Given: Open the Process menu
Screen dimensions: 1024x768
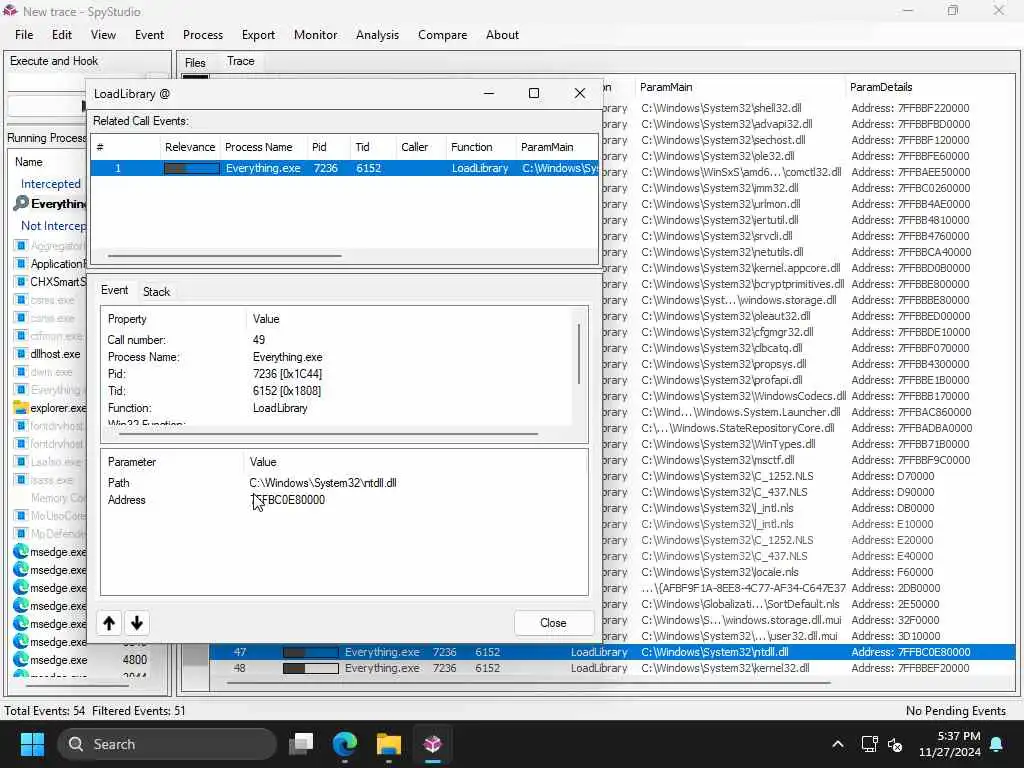Looking at the screenshot, I should 202,35.
